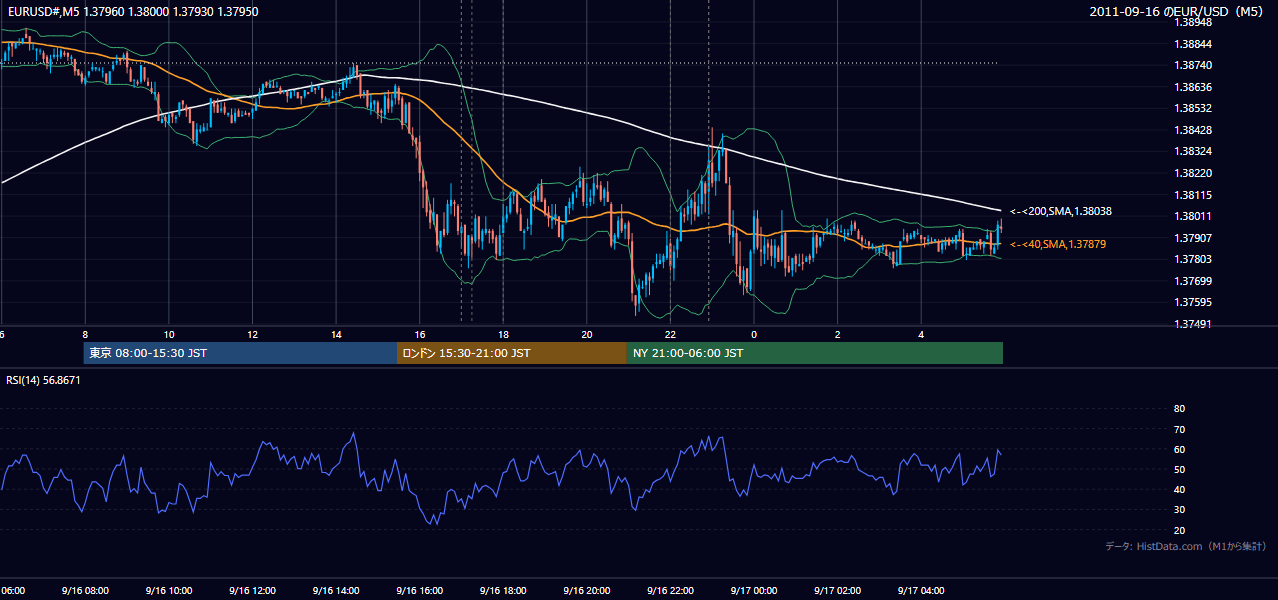
Task: Click the bottom time label 9/17 00:00
Action: point(754,590)
